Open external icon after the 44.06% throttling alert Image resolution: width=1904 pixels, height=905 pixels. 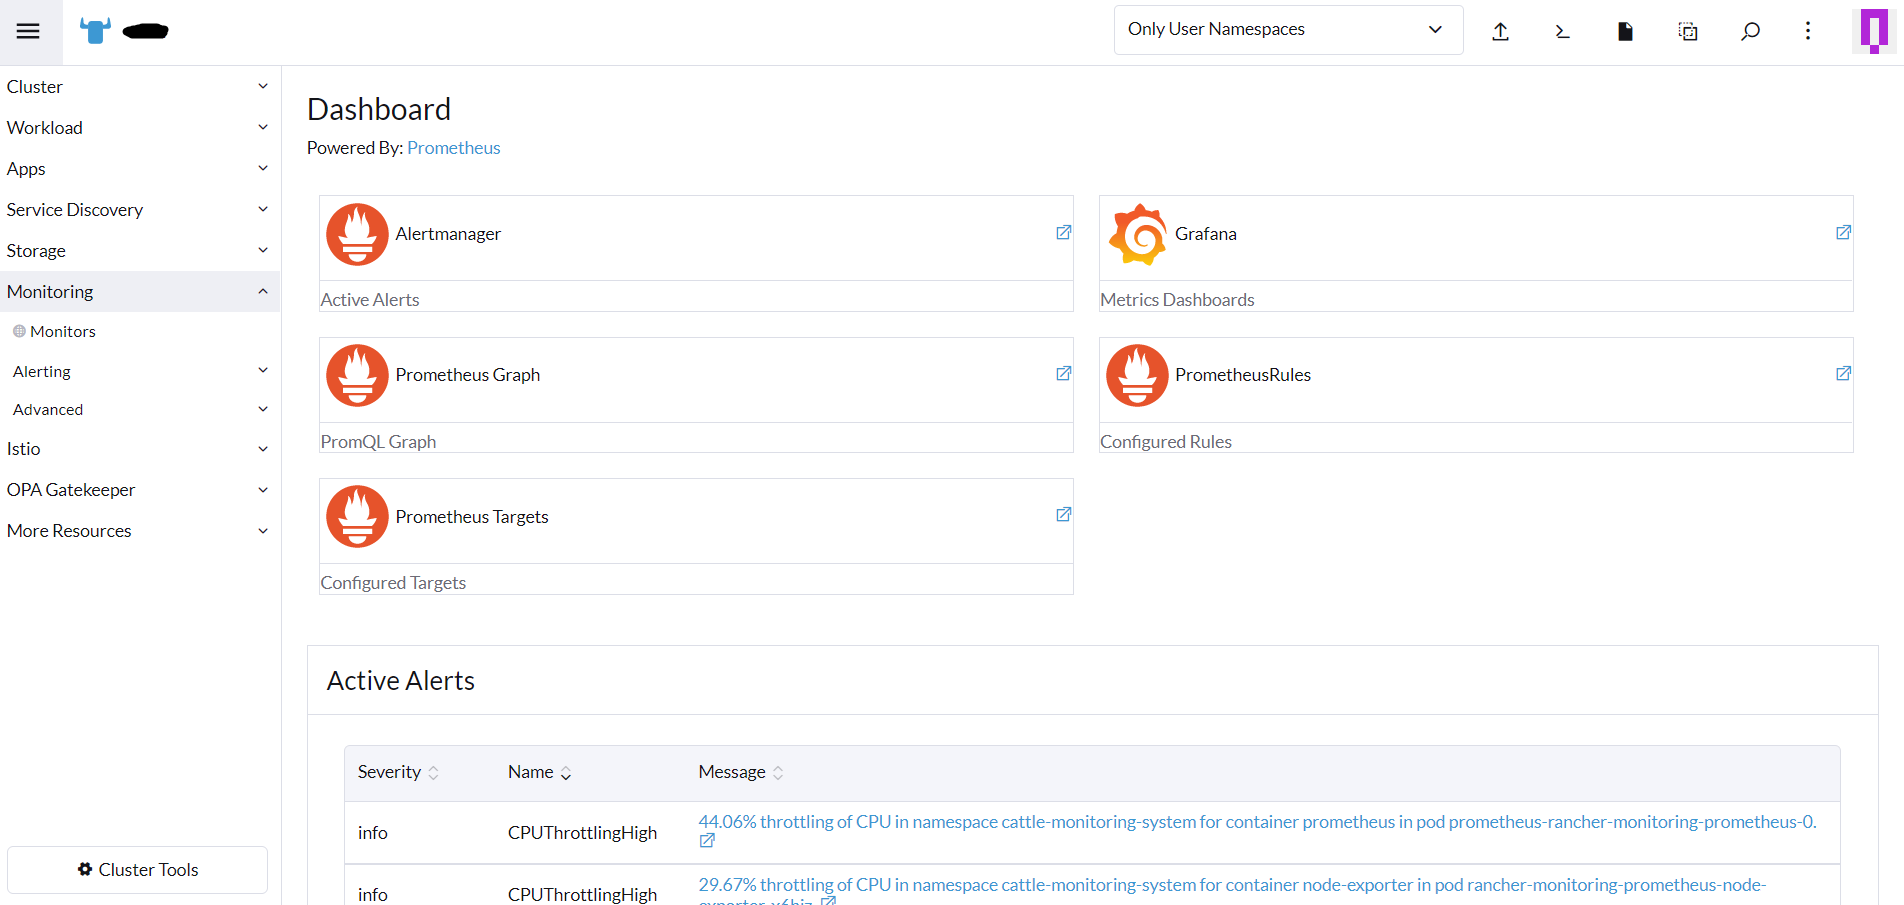pos(707,841)
